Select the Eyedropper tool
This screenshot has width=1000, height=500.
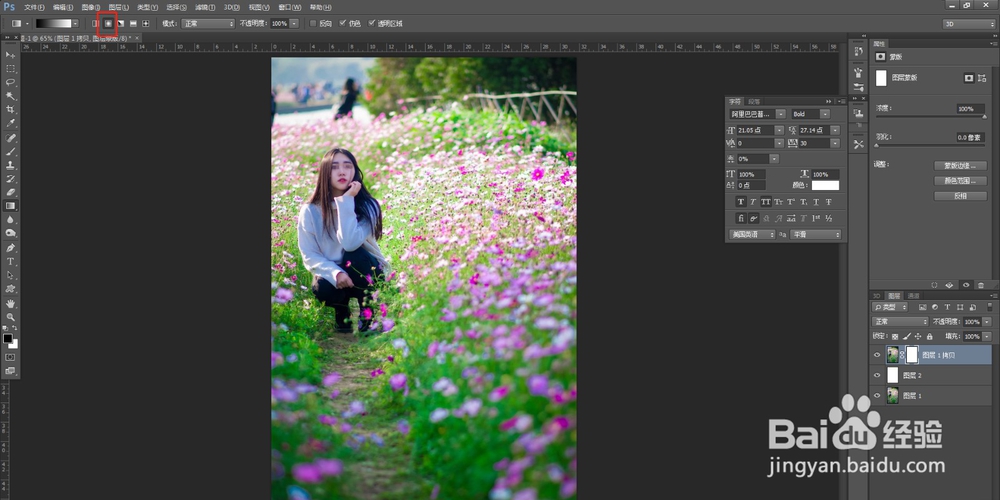[10, 123]
